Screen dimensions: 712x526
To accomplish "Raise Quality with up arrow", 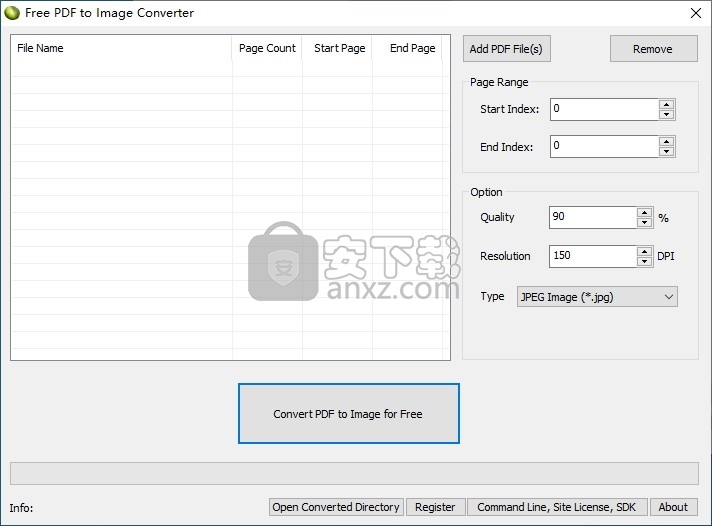I will tap(645, 212).
